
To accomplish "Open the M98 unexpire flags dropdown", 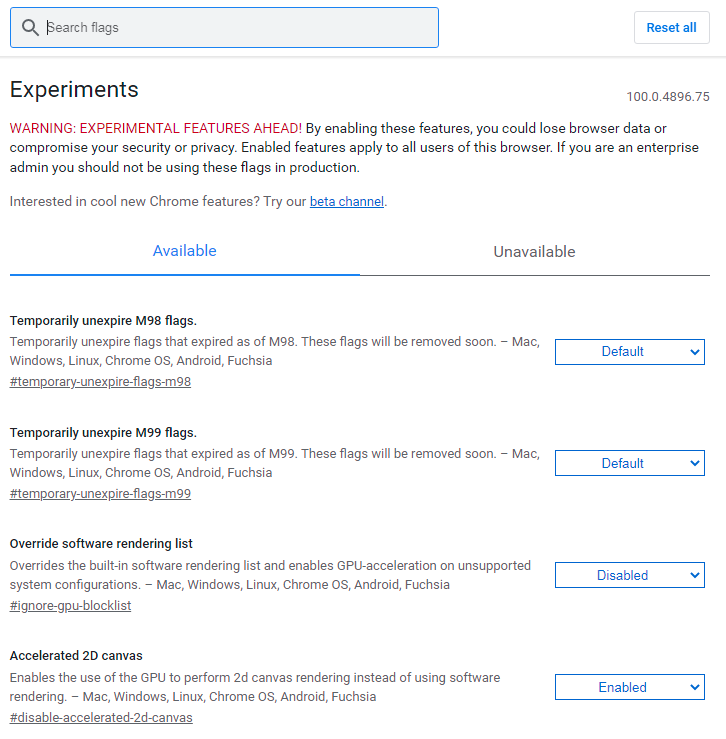I will (629, 352).
